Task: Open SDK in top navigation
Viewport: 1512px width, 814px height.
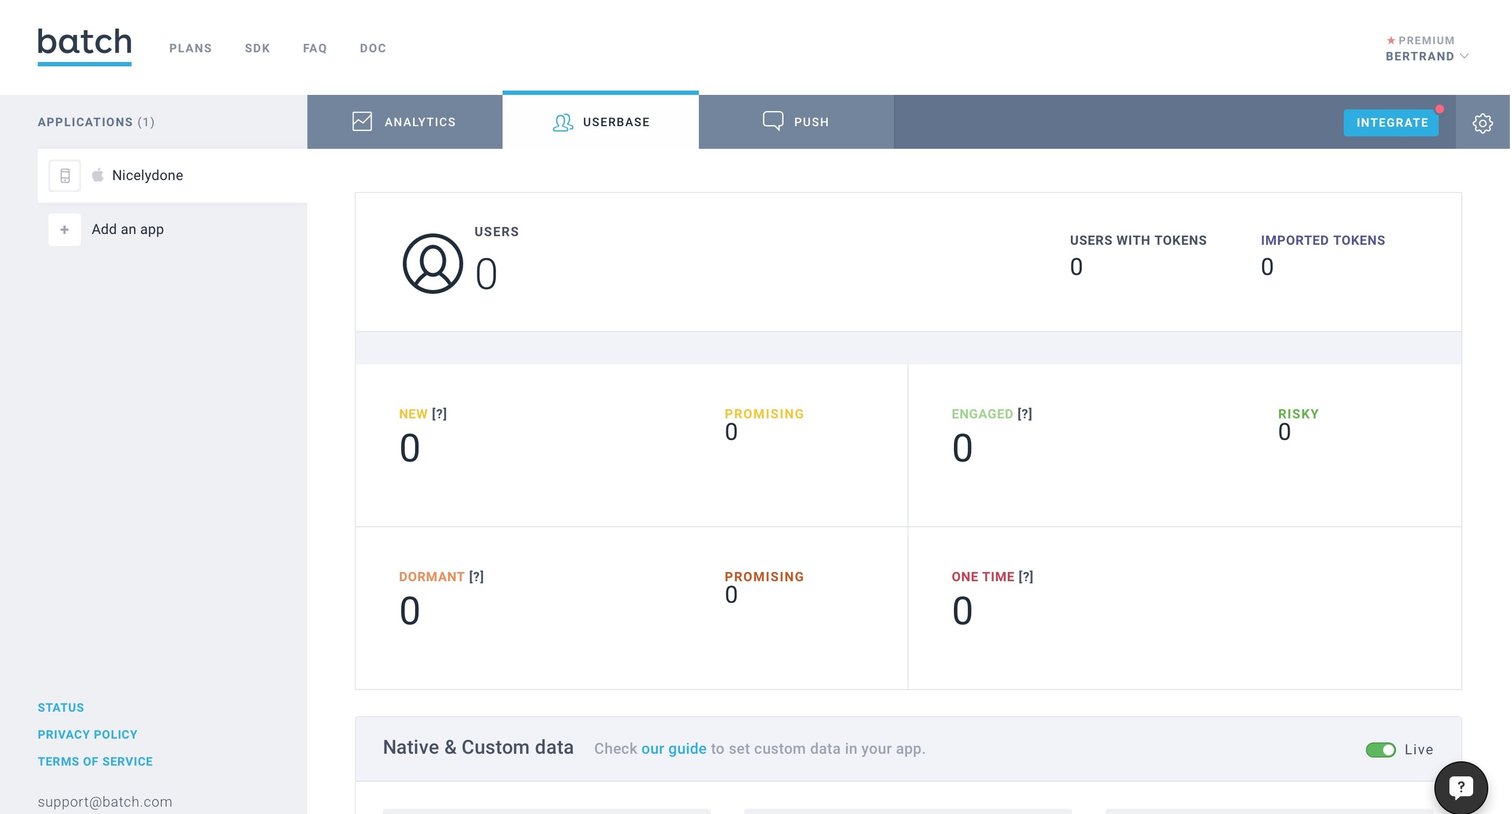Action: click(x=258, y=48)
